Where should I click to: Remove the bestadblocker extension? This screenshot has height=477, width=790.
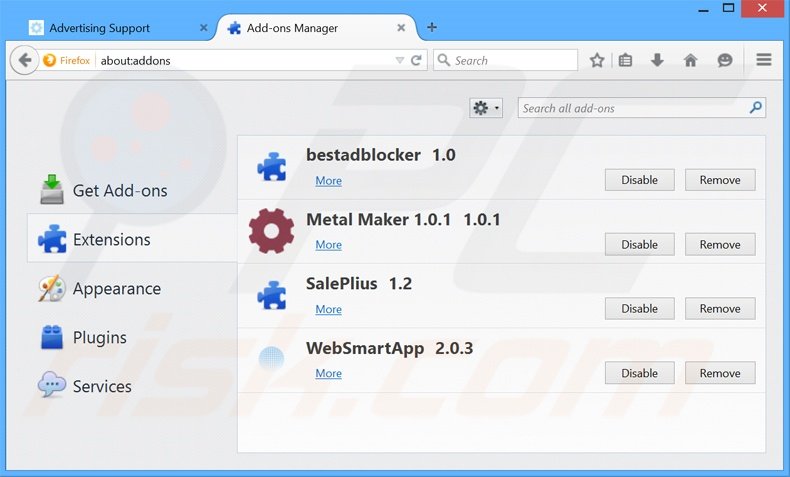720,180
